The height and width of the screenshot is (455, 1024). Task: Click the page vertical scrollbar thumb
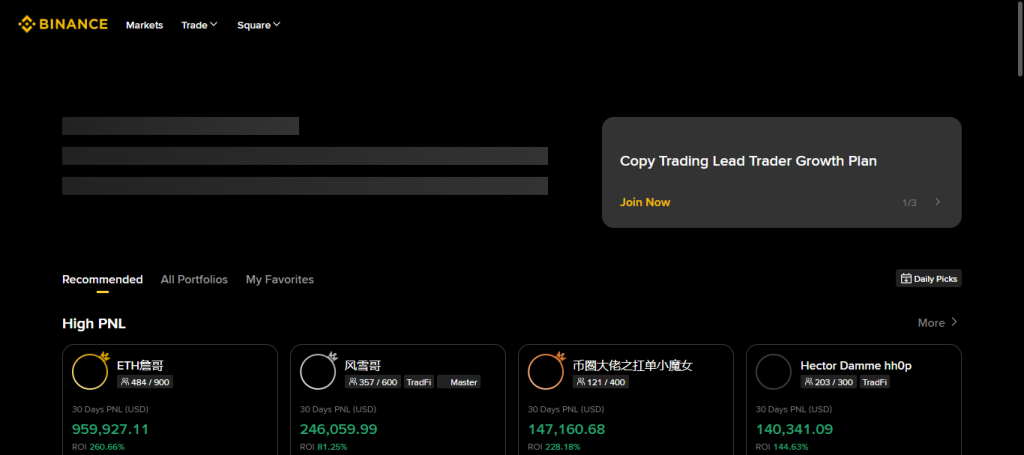click(1020, 39)
